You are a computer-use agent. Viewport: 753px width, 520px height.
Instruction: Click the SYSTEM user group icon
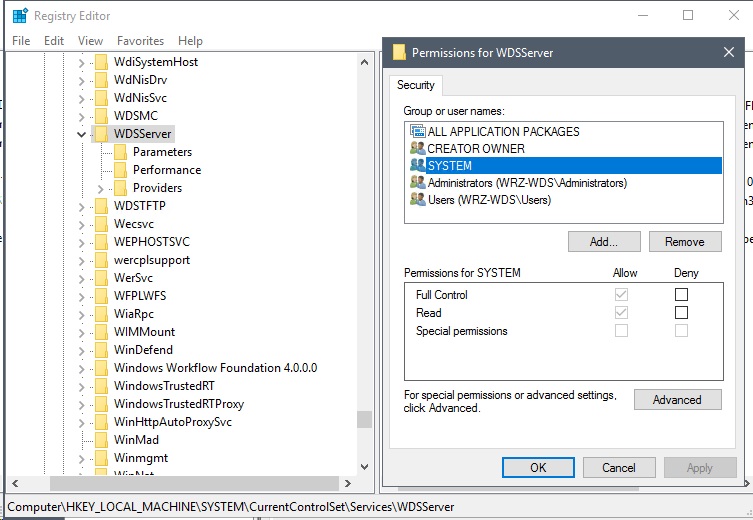pyautogui.click(x=418, y=165)
